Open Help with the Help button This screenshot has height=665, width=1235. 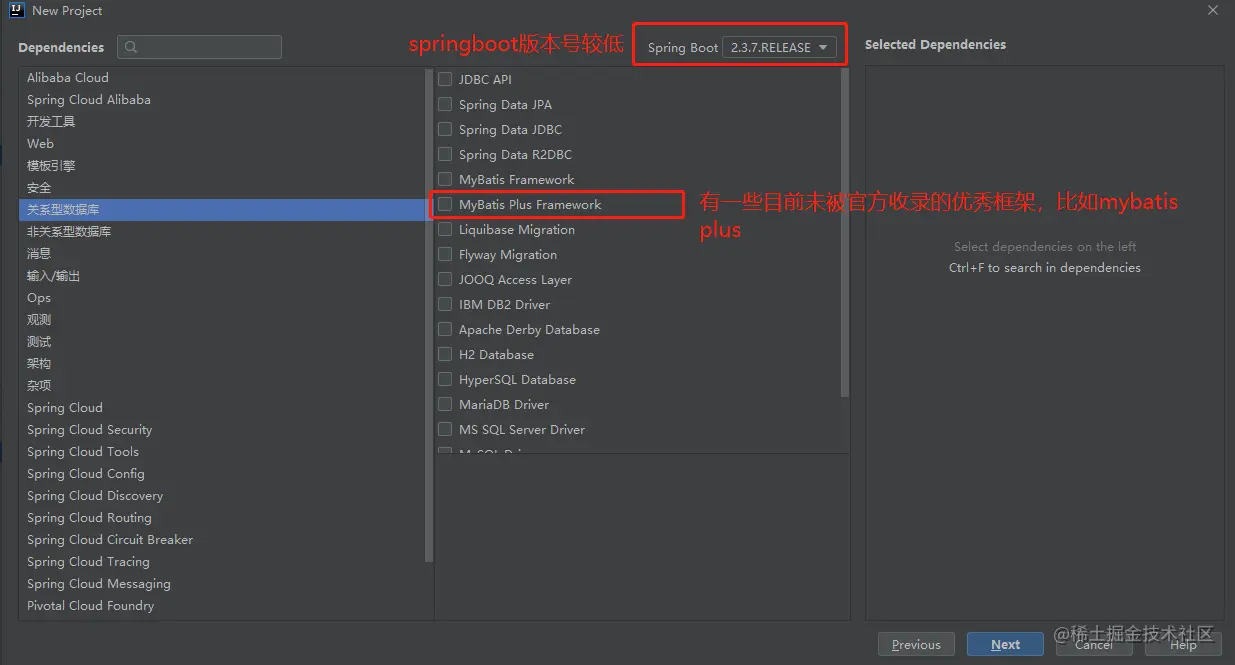[1182, 644]
